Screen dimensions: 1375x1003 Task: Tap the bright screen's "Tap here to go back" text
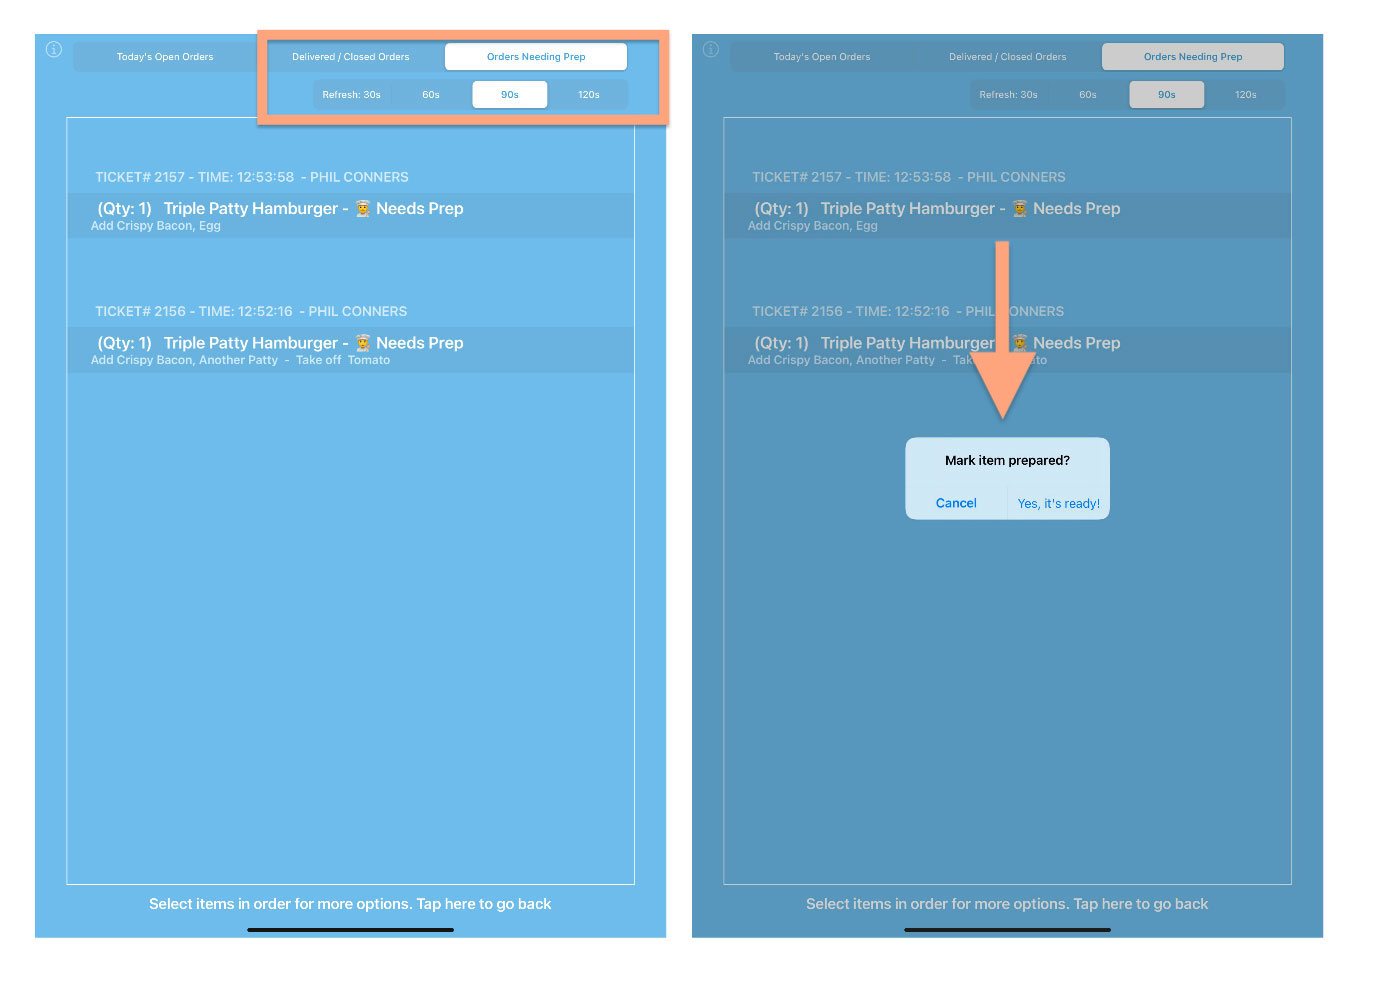[x=484, y=904]
